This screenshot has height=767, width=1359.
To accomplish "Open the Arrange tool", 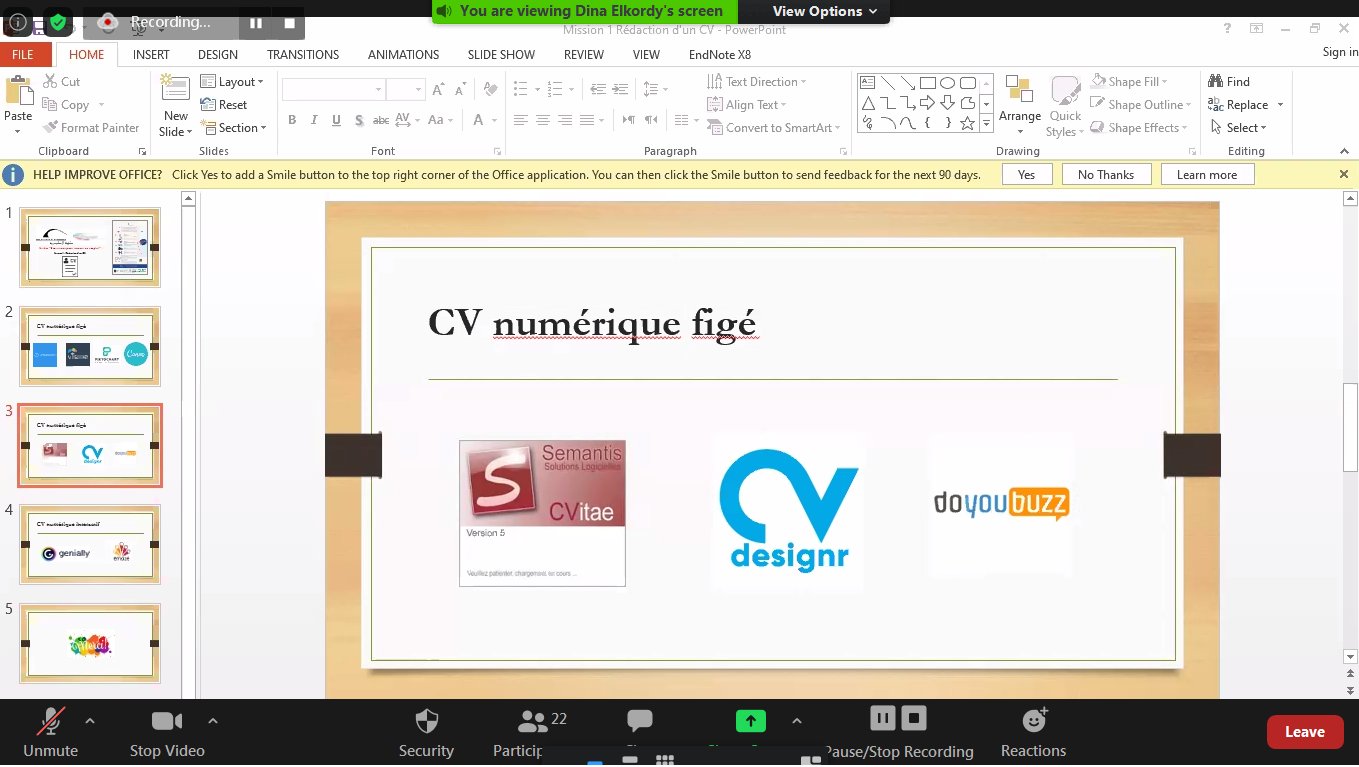I will coord(1019,90).
